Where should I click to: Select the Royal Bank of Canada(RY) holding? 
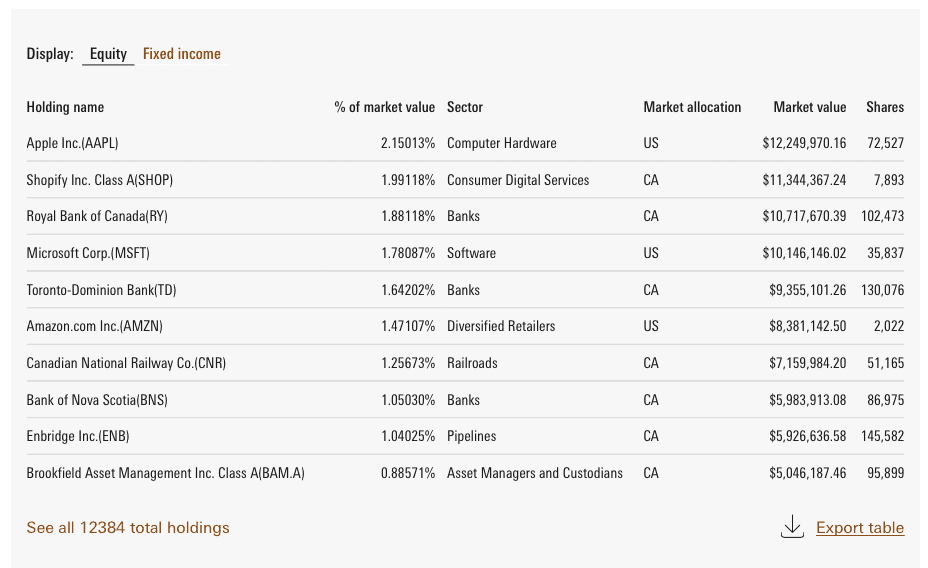click(x=97, y=216)
